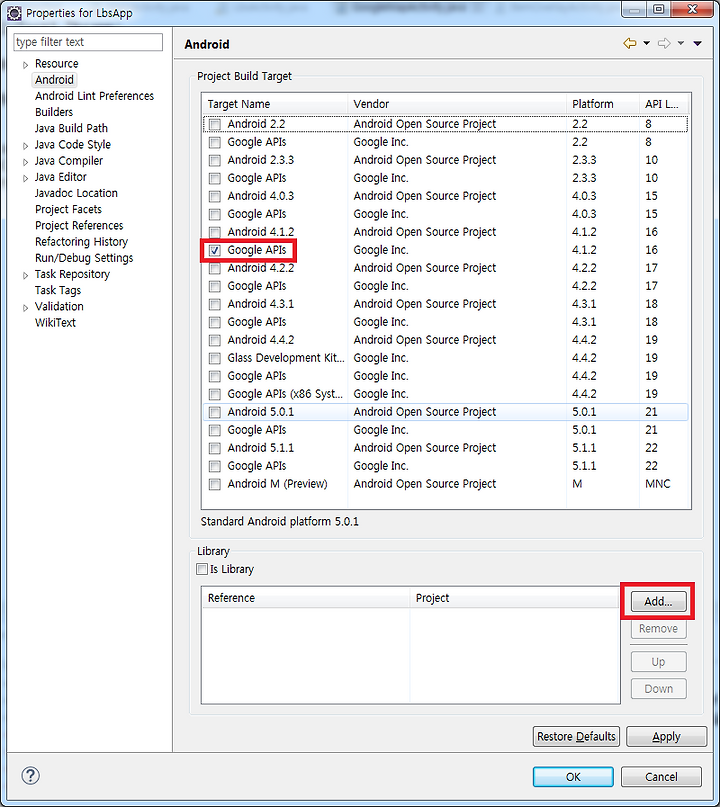The height and width of the screenshot is (807, 720).
Task: Check the Android M (Preview) checkbox
Action: 215,484
